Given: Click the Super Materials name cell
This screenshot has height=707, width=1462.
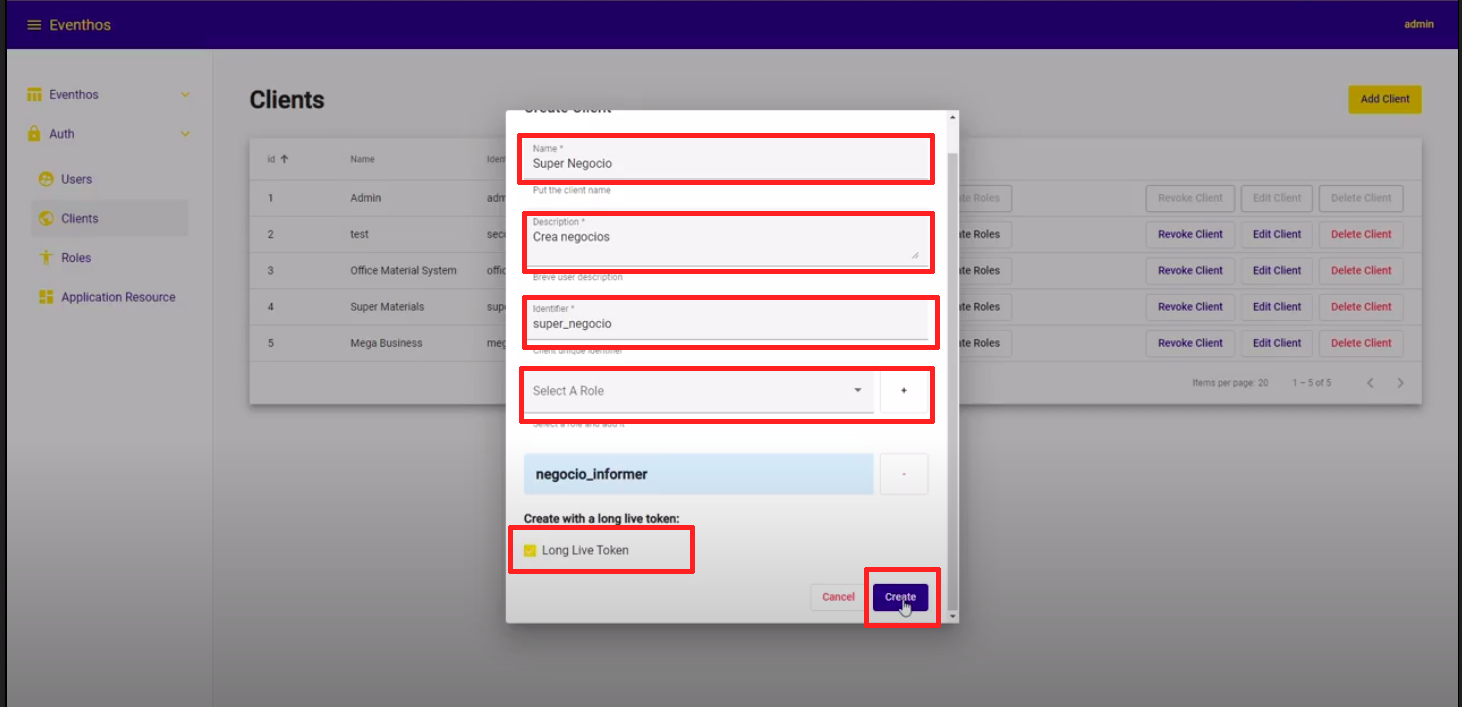Looking at the screenshot, I should point(387,307).
